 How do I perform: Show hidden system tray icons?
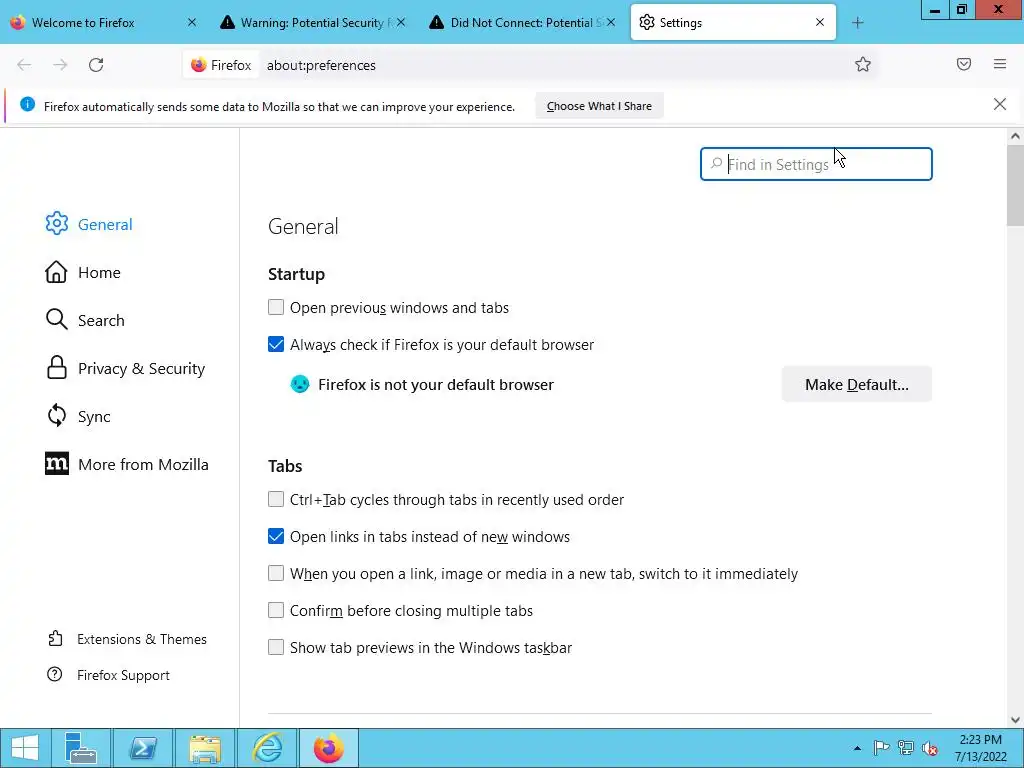click(x=857, y=748)
